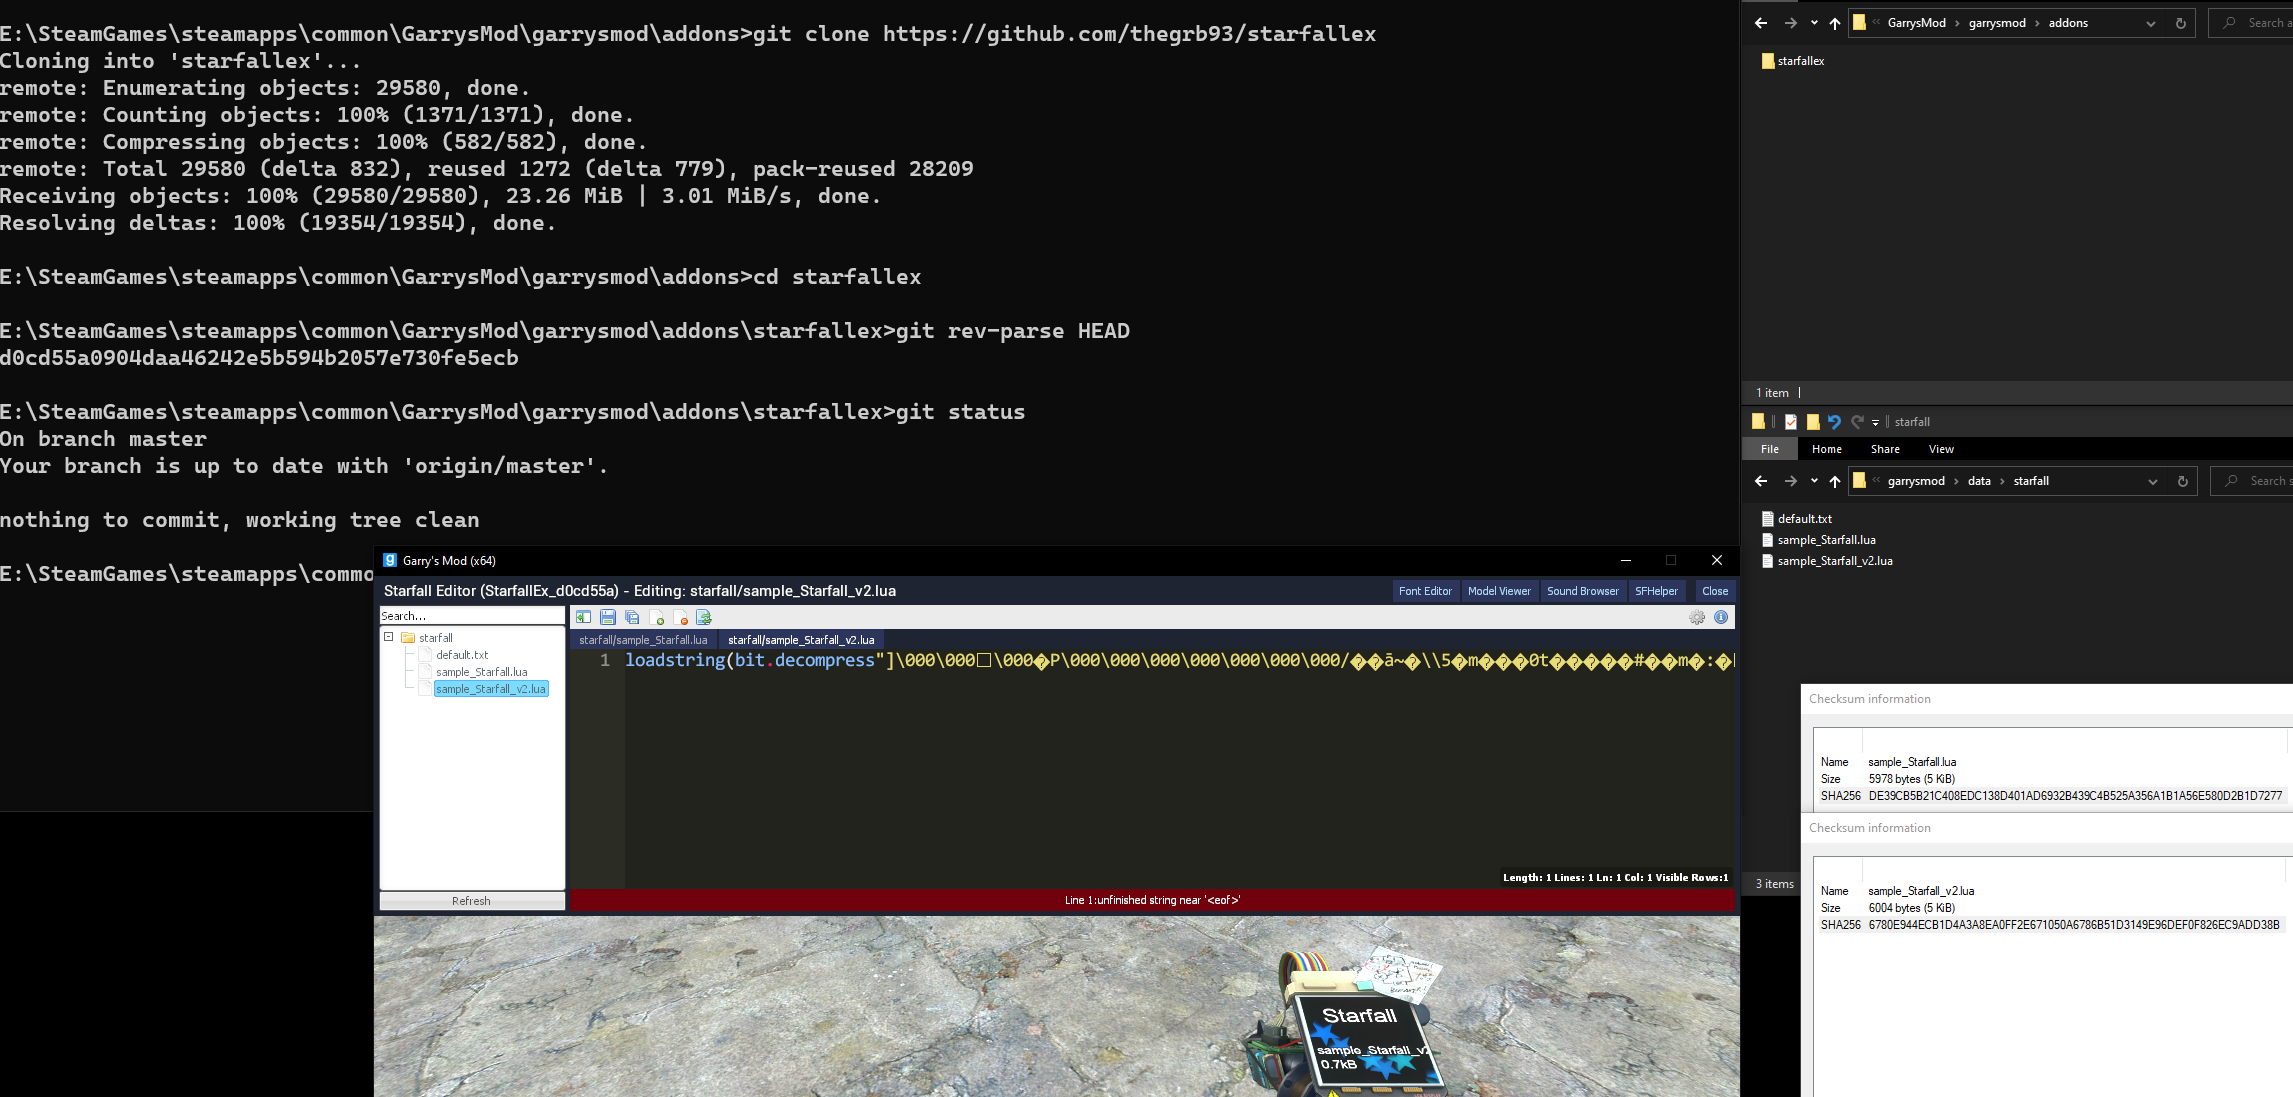The height and width of the screenshot is (1097, 2293).
Task: Delete the file using the red minus icon
Action: coord(681,617)
